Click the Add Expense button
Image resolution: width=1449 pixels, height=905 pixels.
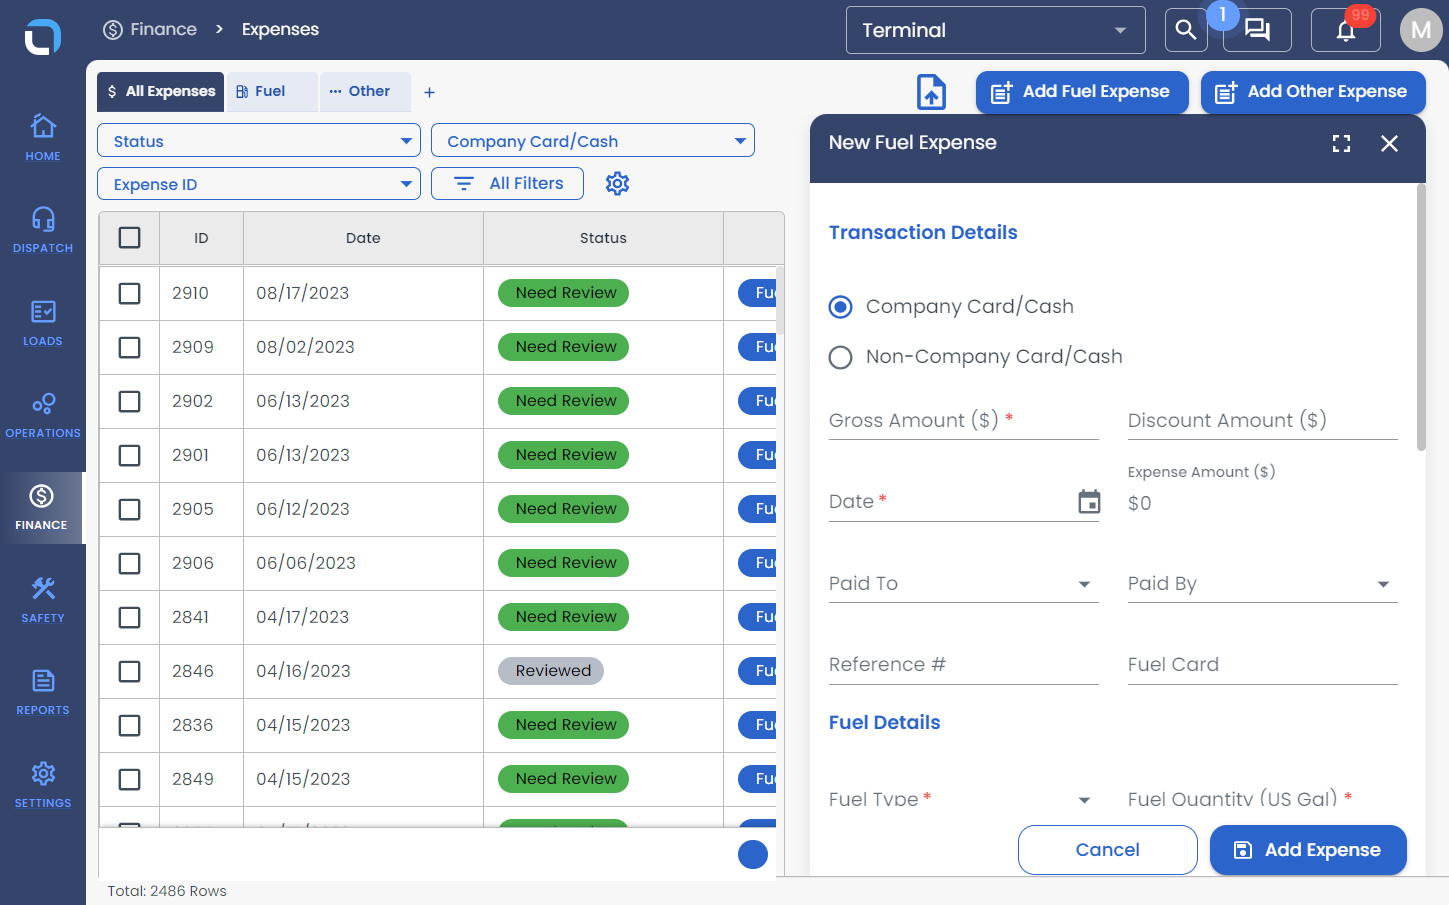pyautogui.click(x=1308, y=850)
